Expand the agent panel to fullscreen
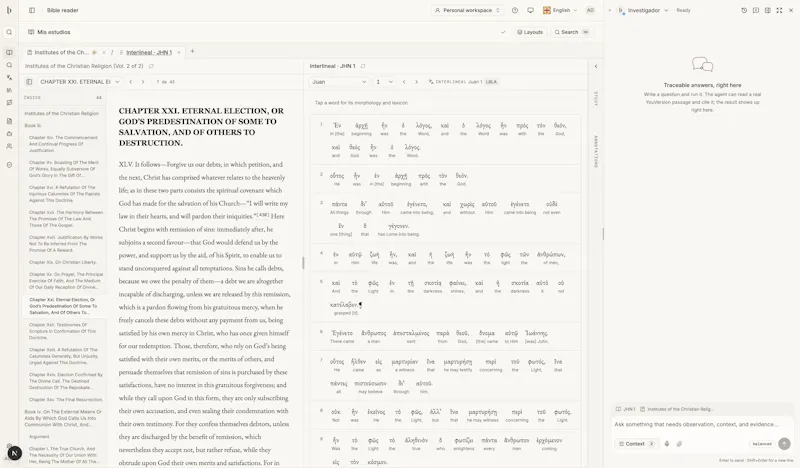800x468 pixels. coord(779,10)
